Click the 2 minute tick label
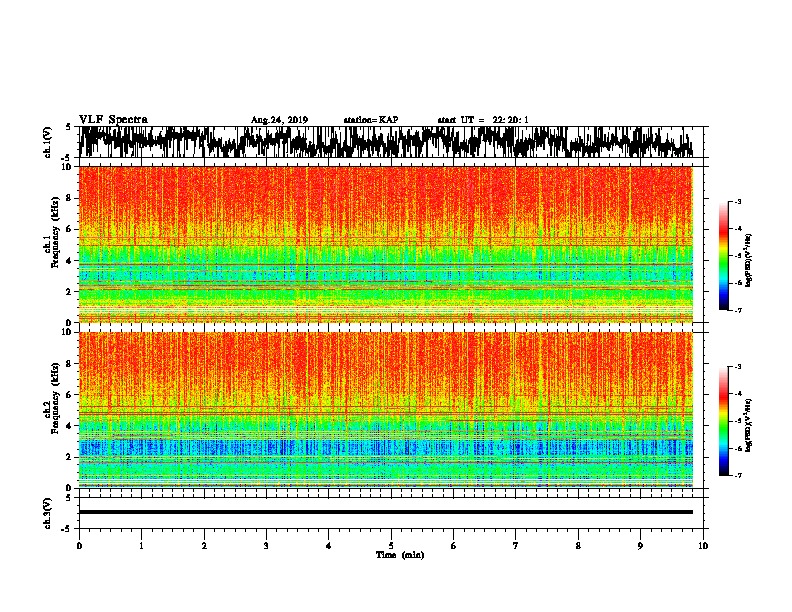The height and width of the screenshot is (612, 792). pos(204,545)
